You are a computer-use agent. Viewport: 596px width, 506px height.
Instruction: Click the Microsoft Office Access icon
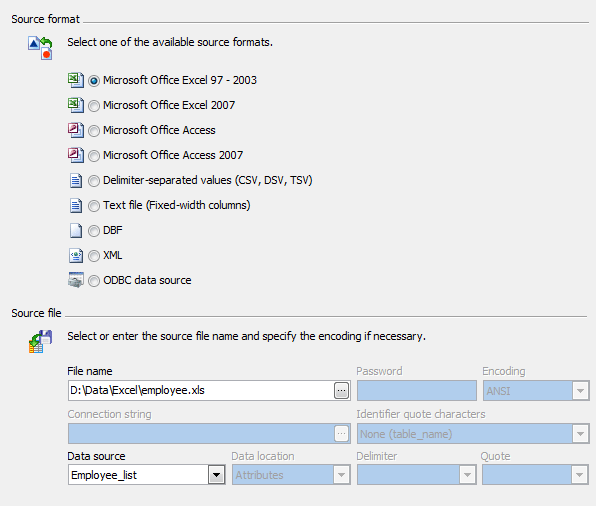pos(76,130)
